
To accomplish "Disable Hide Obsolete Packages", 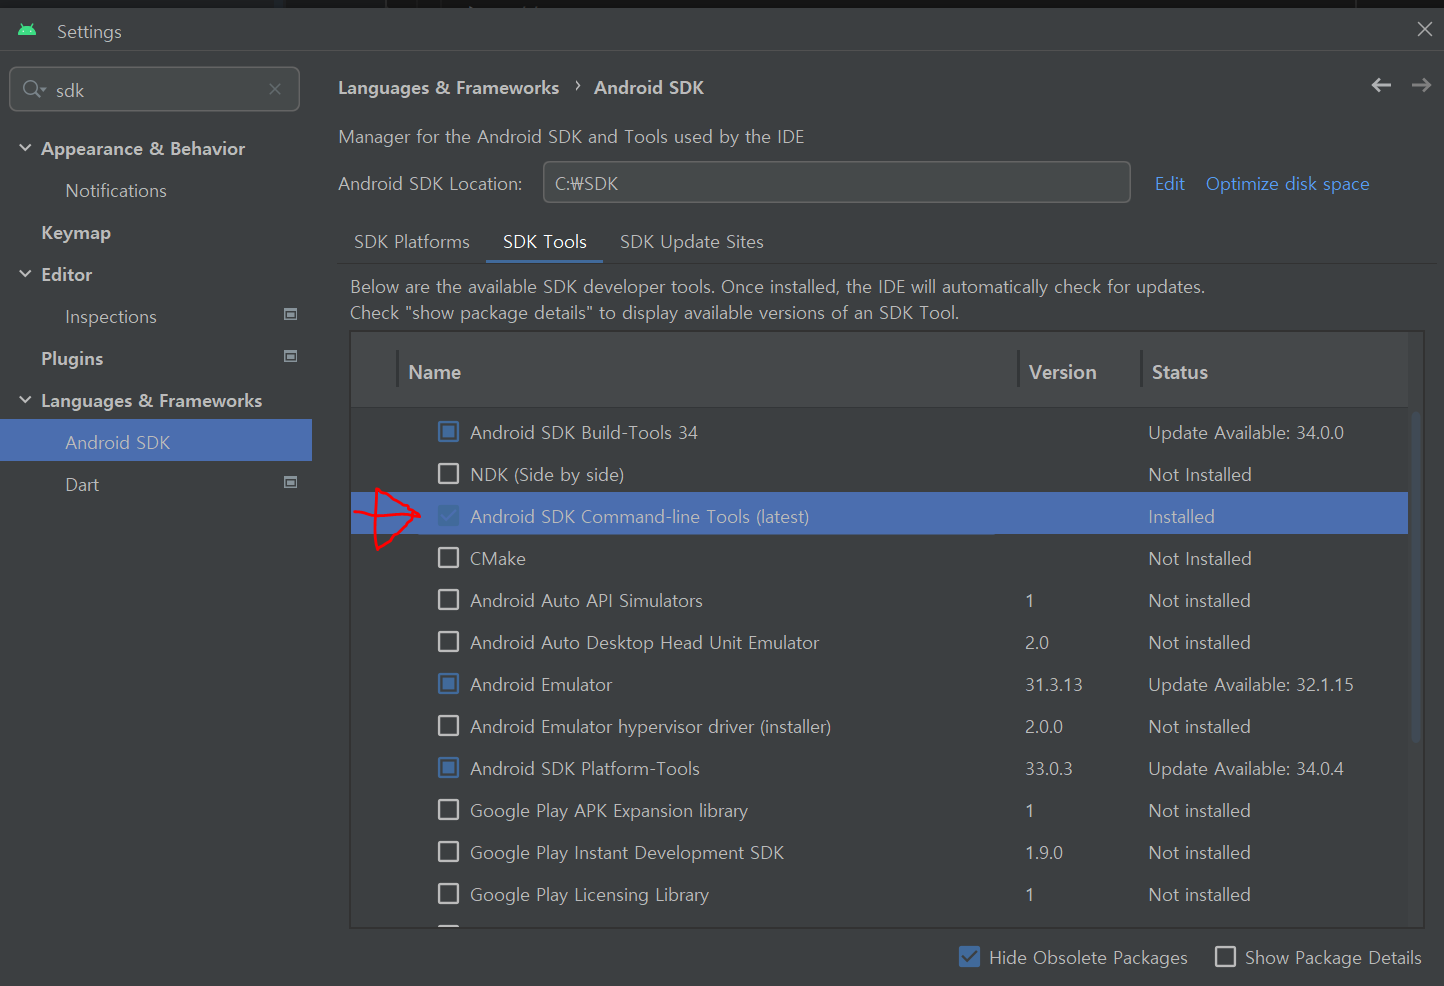I will (x=969, y=957).
